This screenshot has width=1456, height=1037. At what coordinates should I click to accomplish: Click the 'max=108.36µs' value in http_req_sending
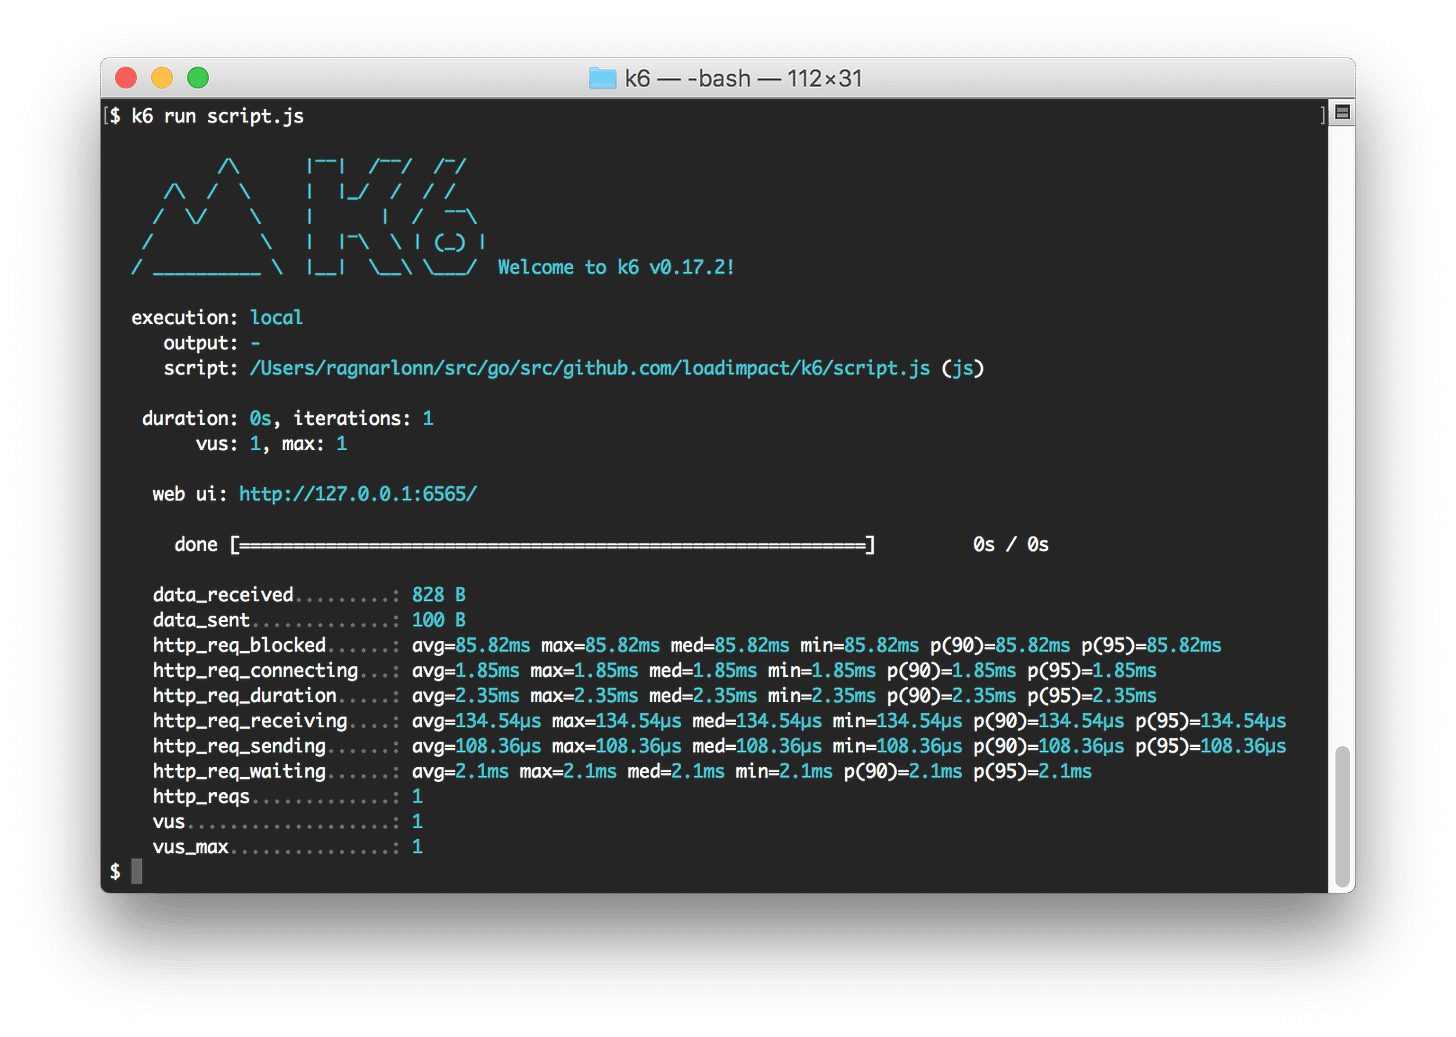tap(617, 746)
